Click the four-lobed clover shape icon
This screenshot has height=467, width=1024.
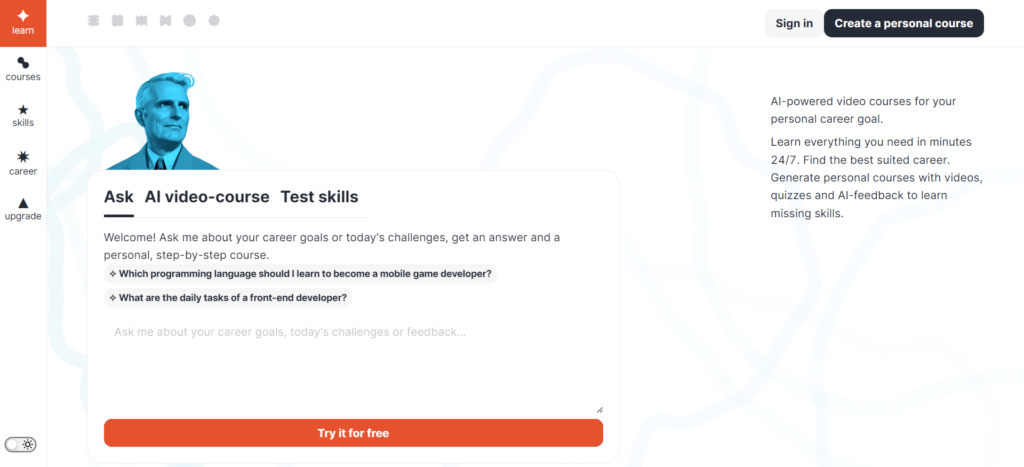click(118, 21)
